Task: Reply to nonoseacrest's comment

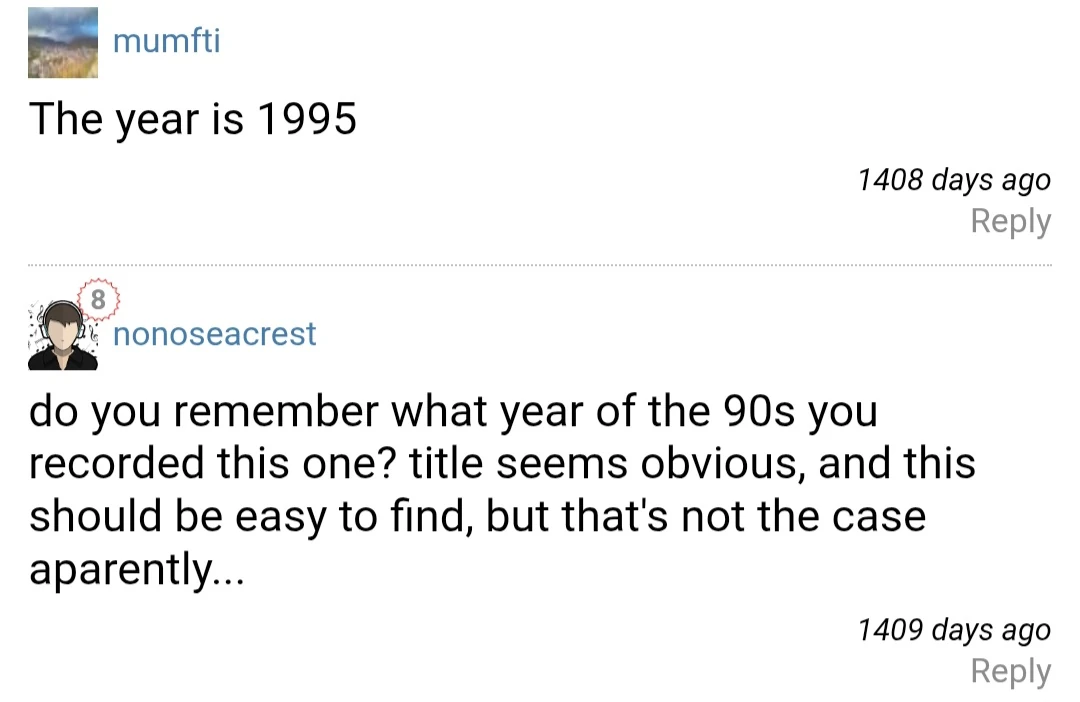Action: [1010, 671]
